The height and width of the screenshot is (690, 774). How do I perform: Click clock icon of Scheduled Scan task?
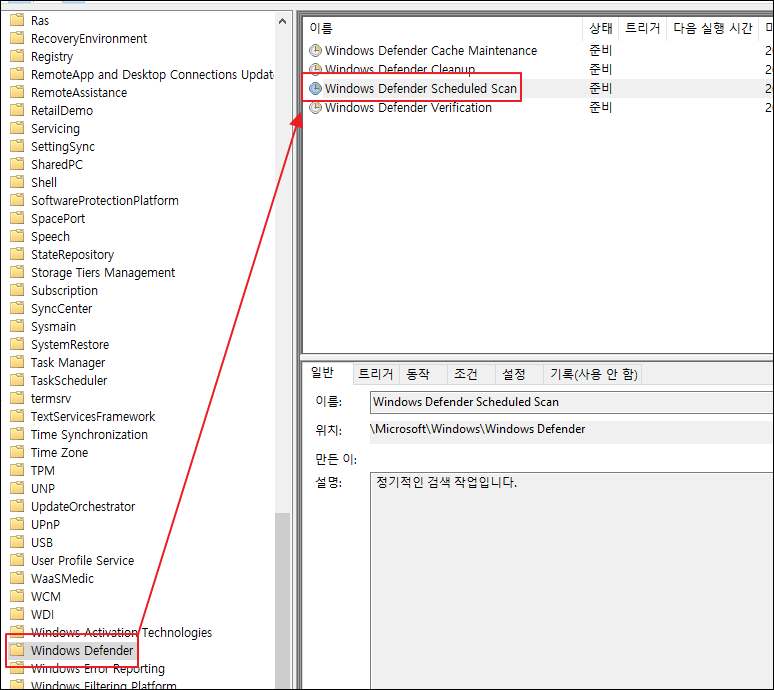coord(315,88)
